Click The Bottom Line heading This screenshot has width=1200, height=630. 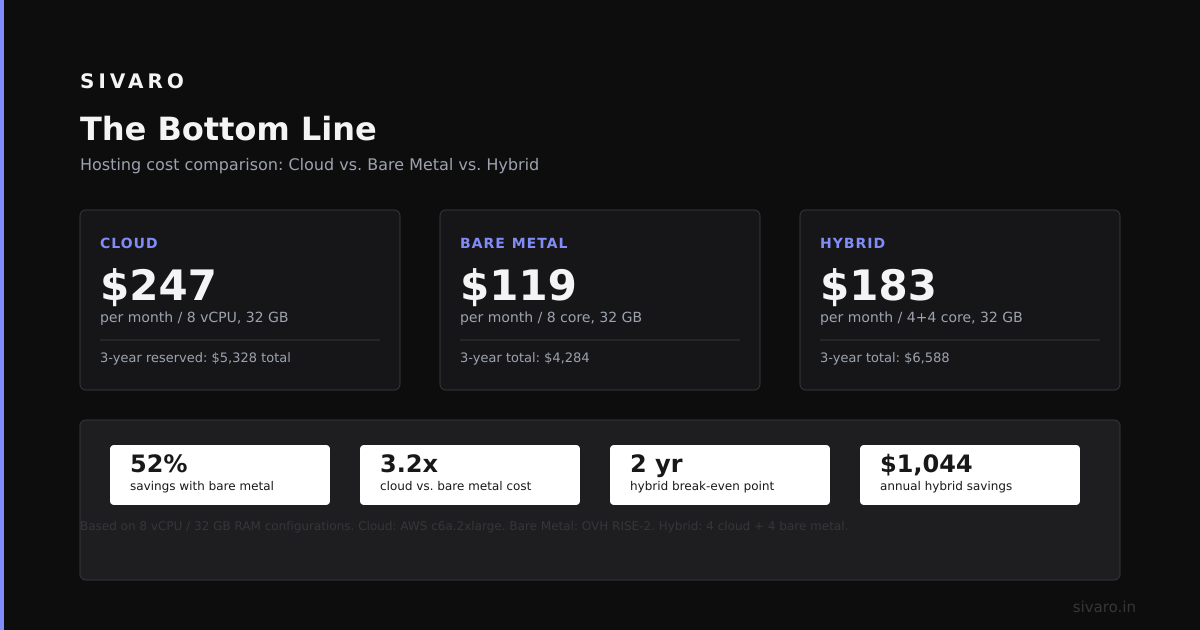click(228, 129)
